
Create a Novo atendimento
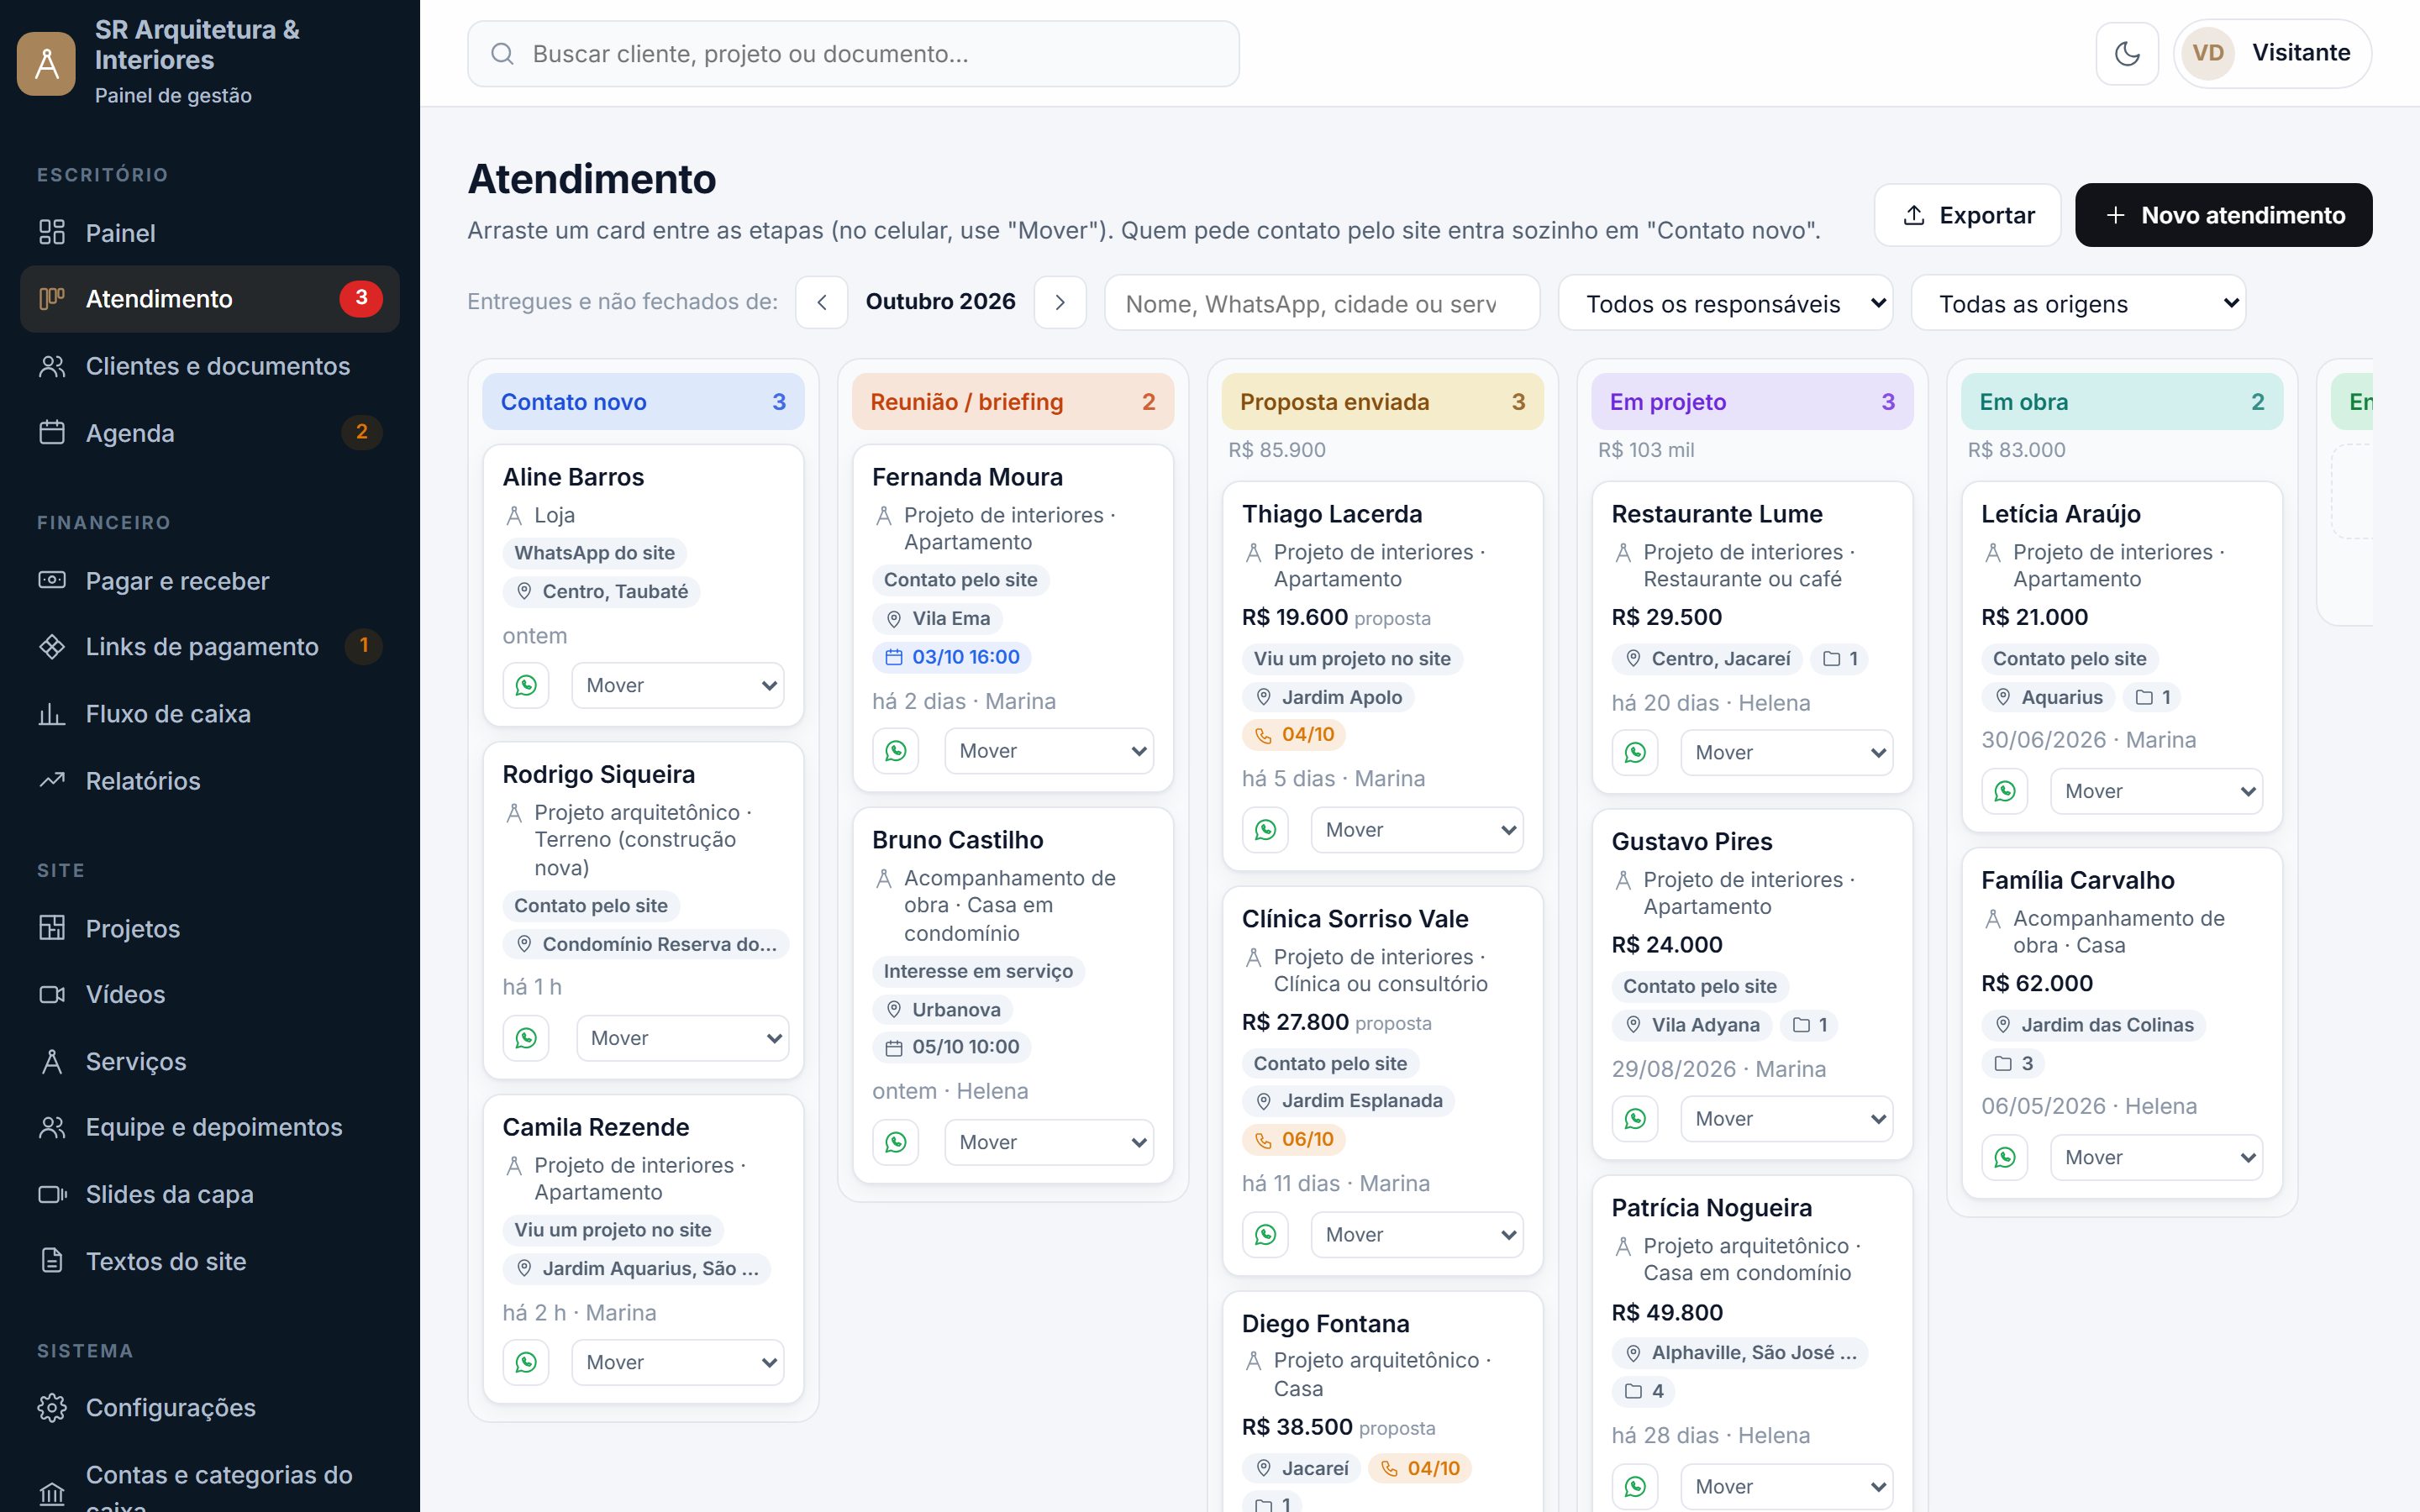pyautogui.click(x=2223, y=215)
